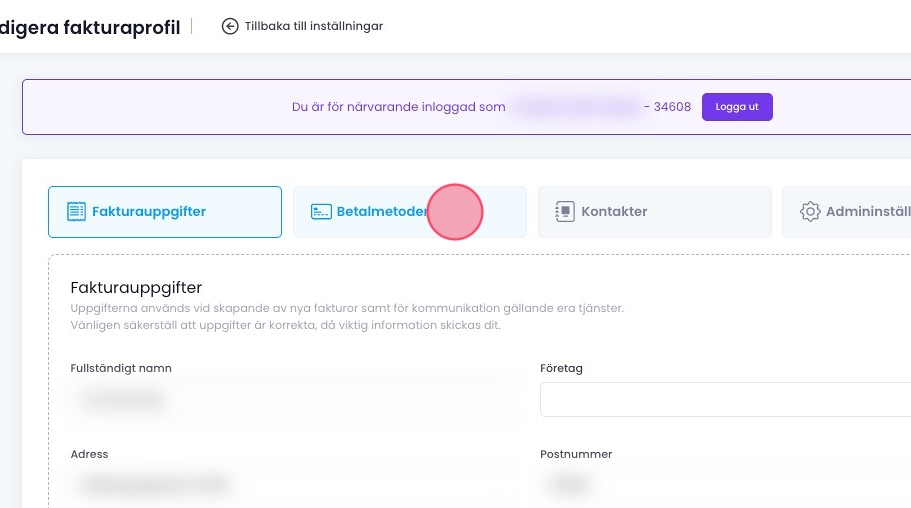
Task: Select the Adress input field
Action: (x=290, y=485)
